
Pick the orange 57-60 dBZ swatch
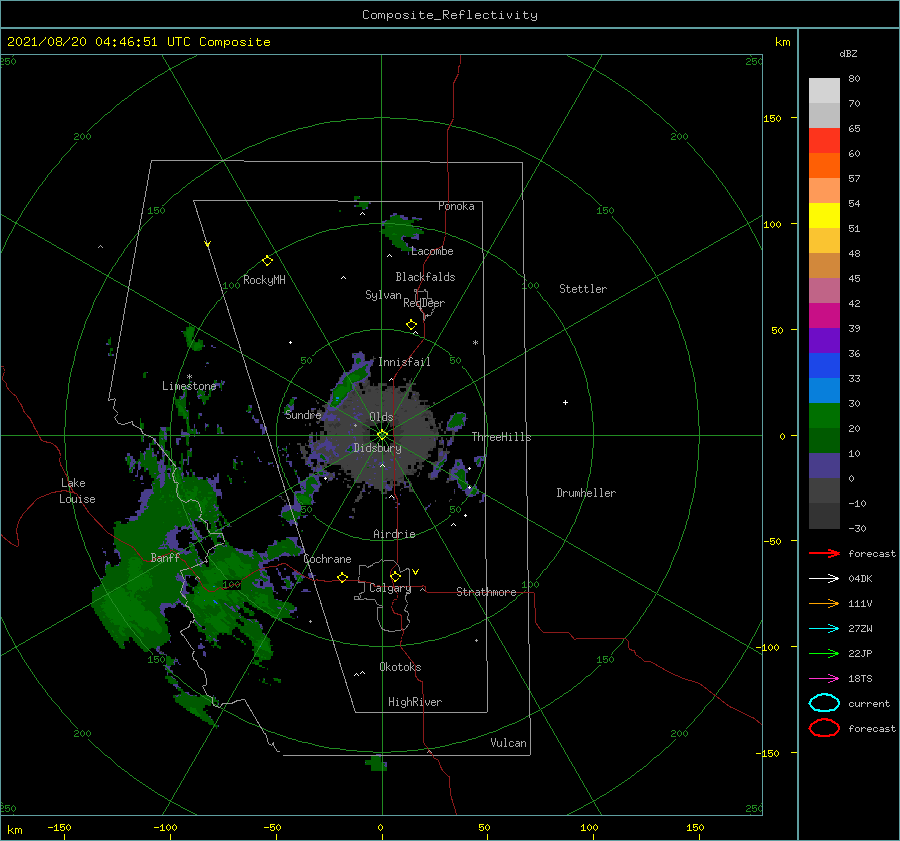tap(824, 166)
